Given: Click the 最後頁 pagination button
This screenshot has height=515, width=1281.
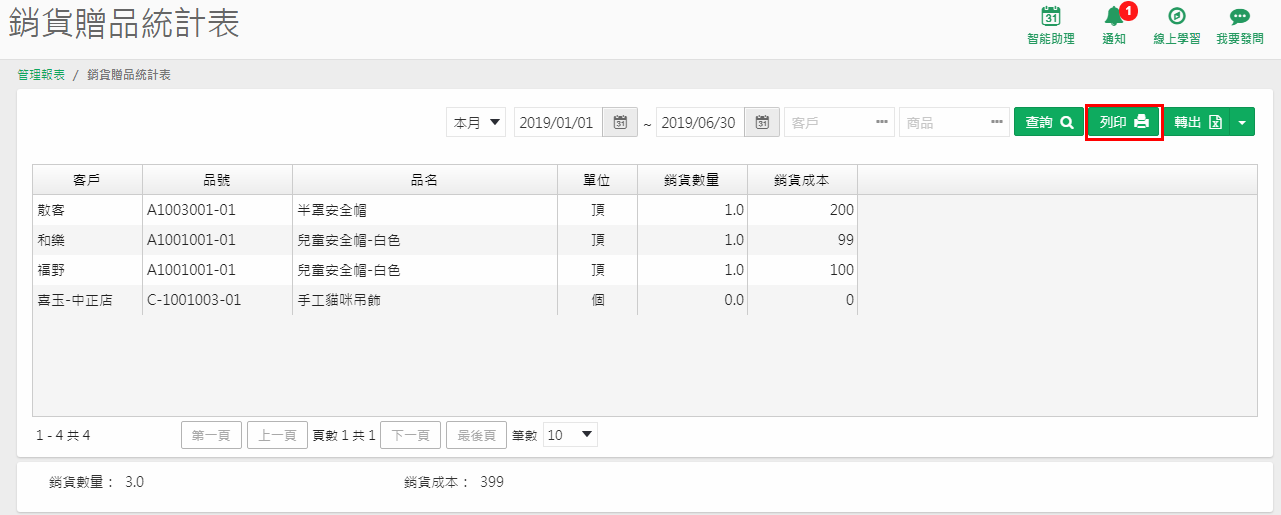Looking at the screenshot, I should click(x=476, y=435).
